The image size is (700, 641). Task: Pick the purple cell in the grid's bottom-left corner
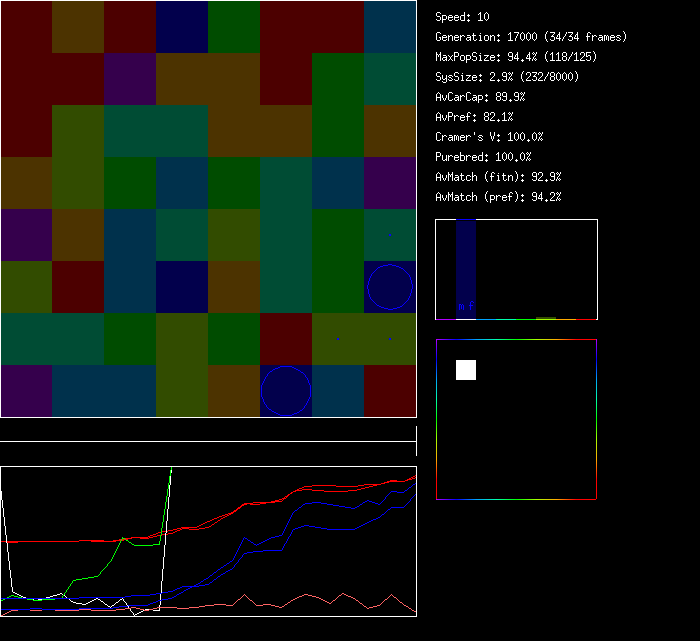click(26, 391)
